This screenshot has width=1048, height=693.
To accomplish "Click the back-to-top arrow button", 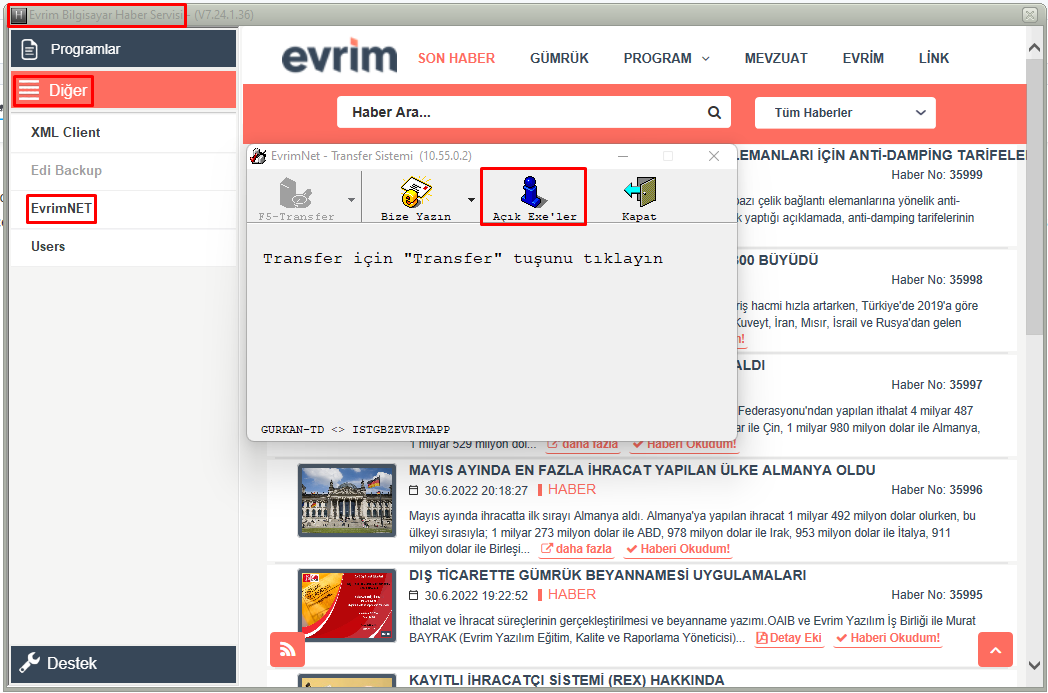I will click(995, 650).
